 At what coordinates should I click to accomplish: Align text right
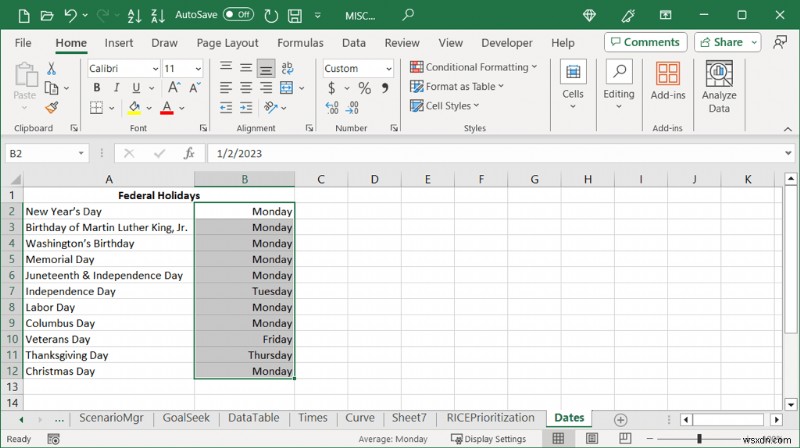pyautogui.click(x=266, y=88)
